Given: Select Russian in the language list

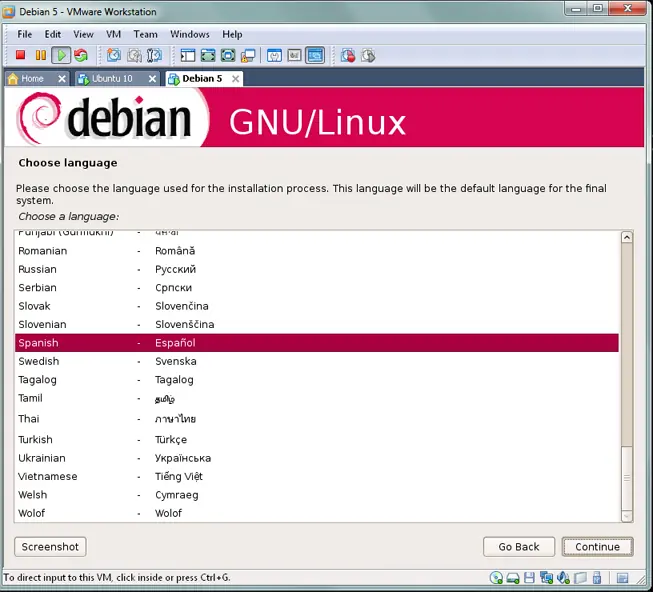Looking at the screenshot, I should (317, 269).
